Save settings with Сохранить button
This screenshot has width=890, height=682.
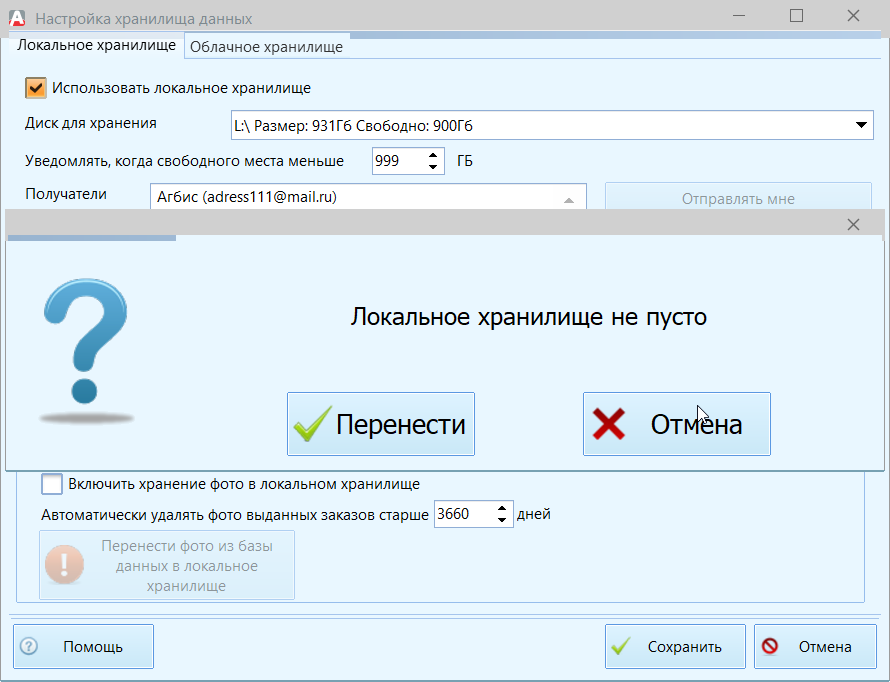tap(675, 646)
